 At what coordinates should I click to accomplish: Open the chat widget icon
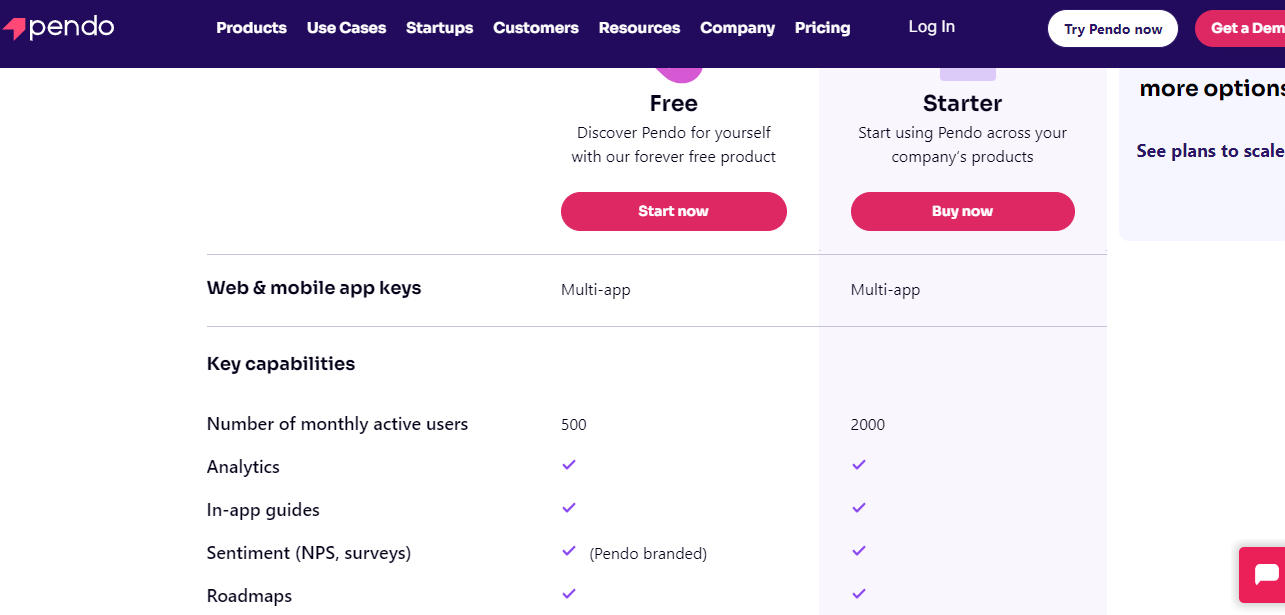click(x=1264, y=575)
